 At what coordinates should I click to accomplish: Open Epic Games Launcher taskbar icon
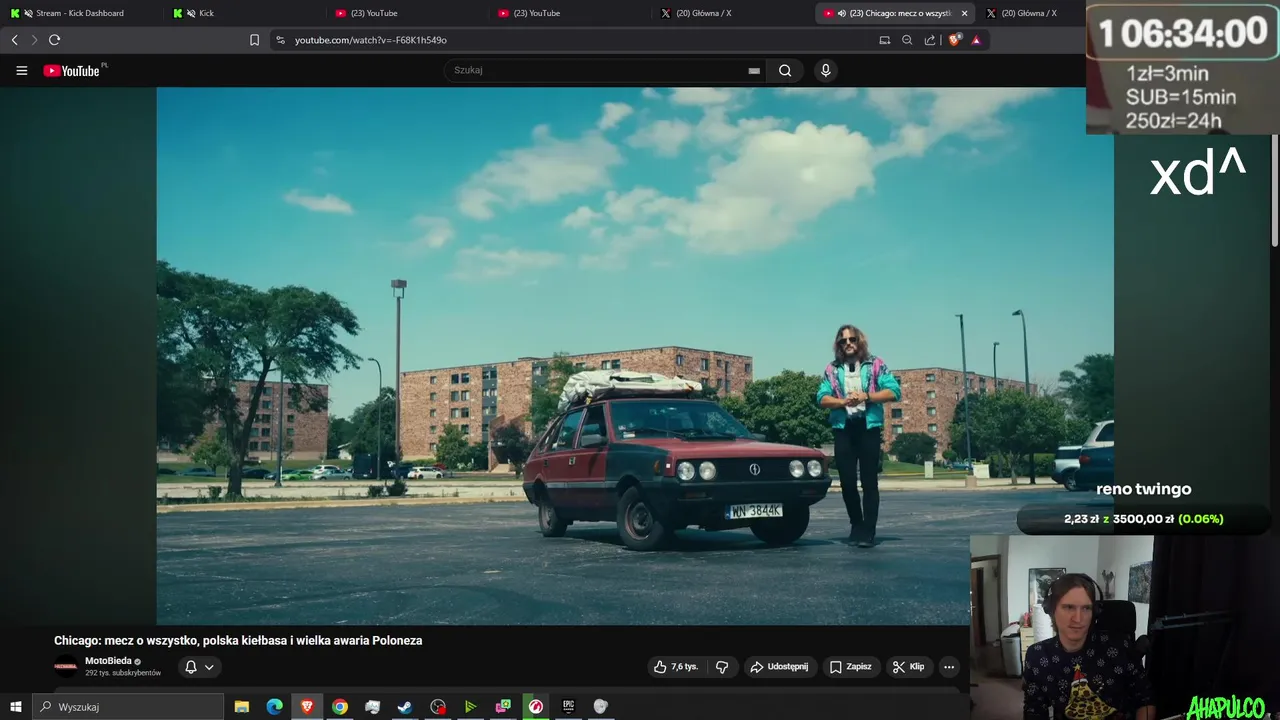click(568, 707)
